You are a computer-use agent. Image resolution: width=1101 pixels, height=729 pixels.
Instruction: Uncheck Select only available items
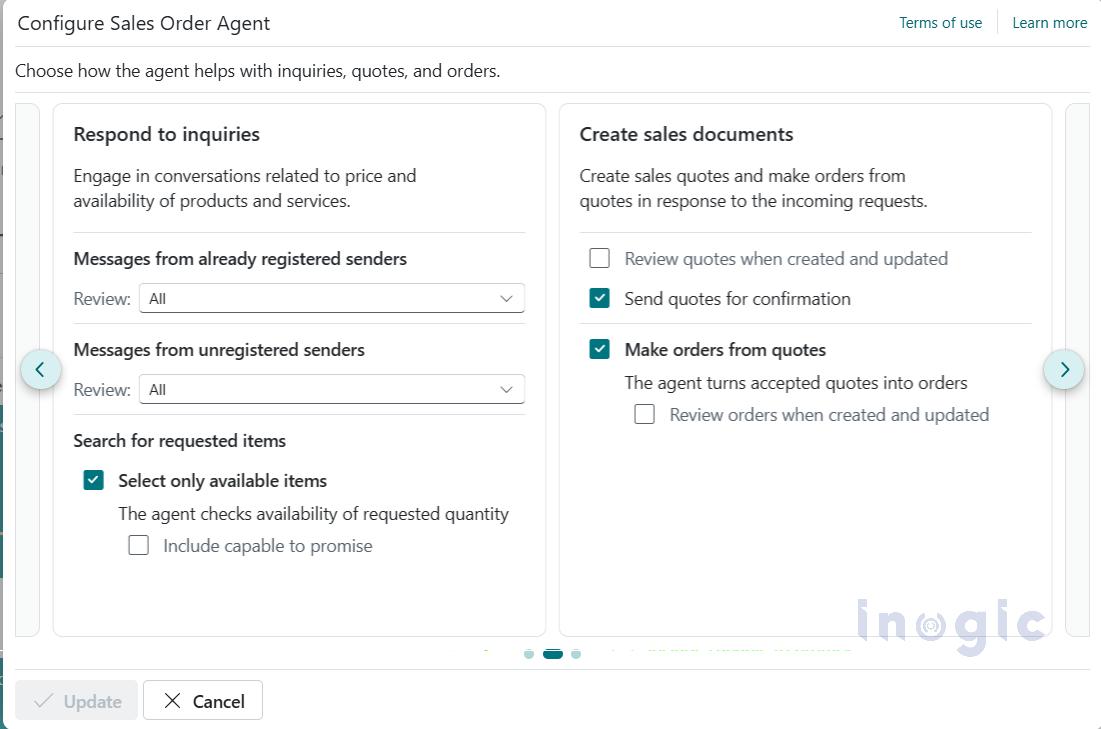pos(94,480)
